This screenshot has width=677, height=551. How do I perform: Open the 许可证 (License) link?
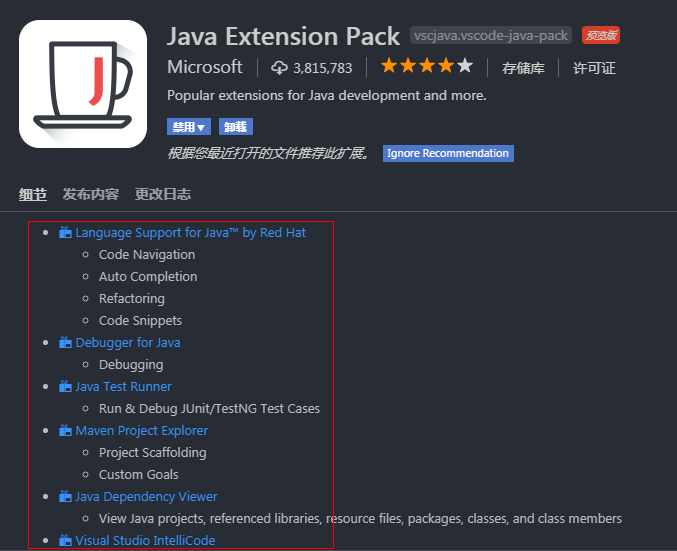[x=594, y=68]
